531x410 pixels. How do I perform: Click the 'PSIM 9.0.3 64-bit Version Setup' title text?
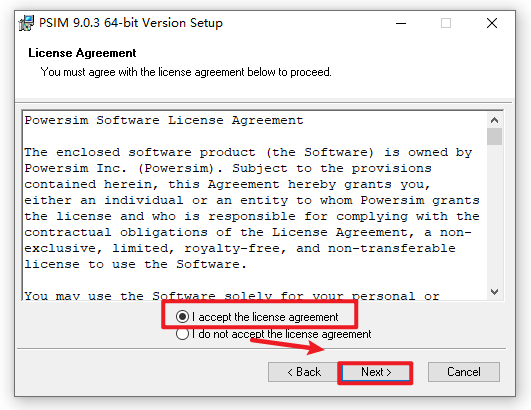tap(131, 23)
